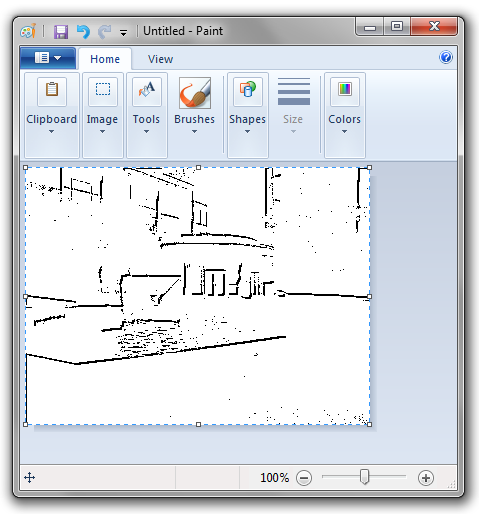
Task: Undo the last action
Action: [83, 32]
